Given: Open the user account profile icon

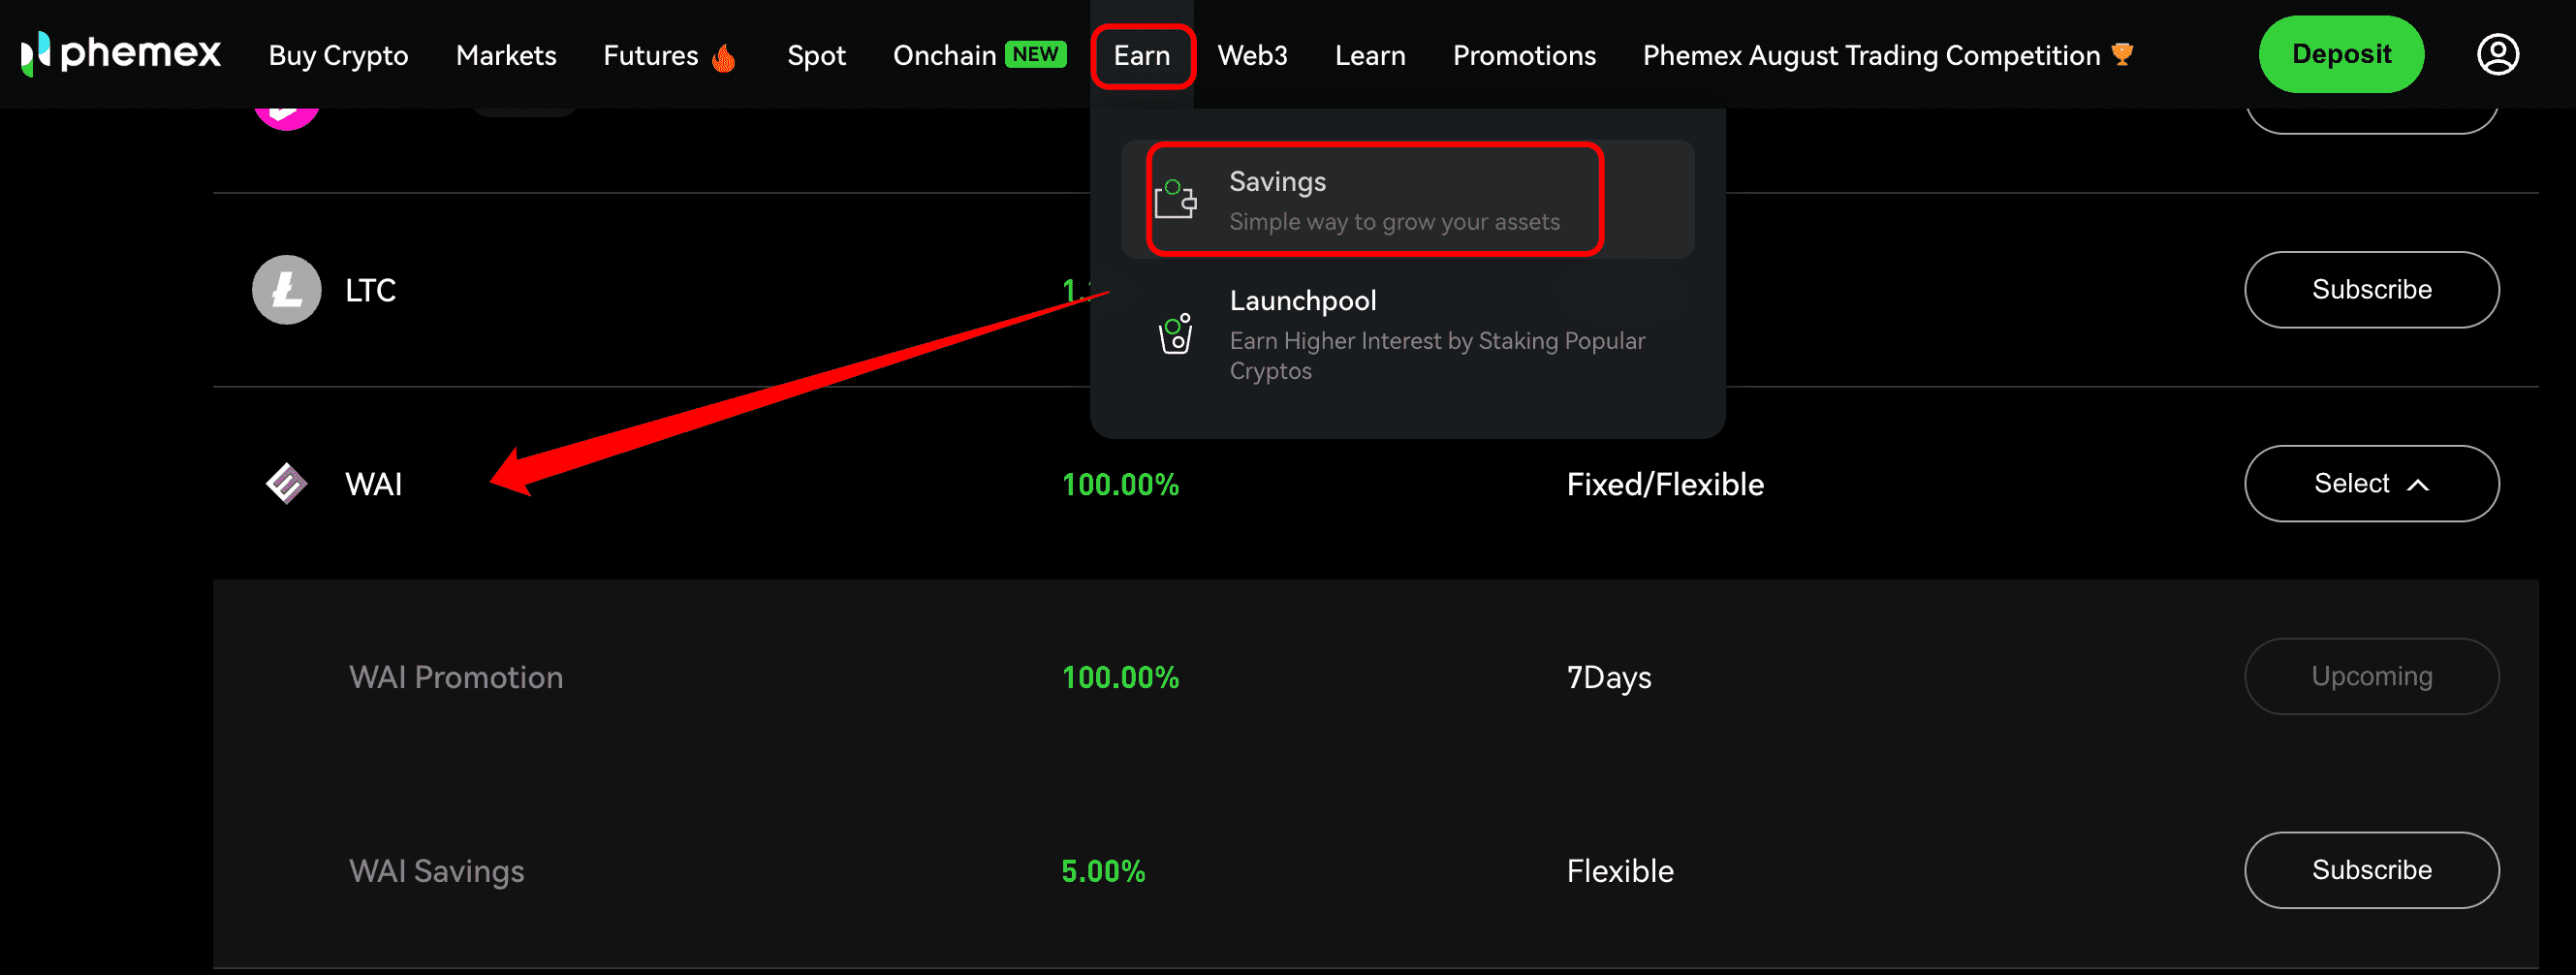Looking at the screenshot, I should pyautogui.click(x=2497, y=54).
